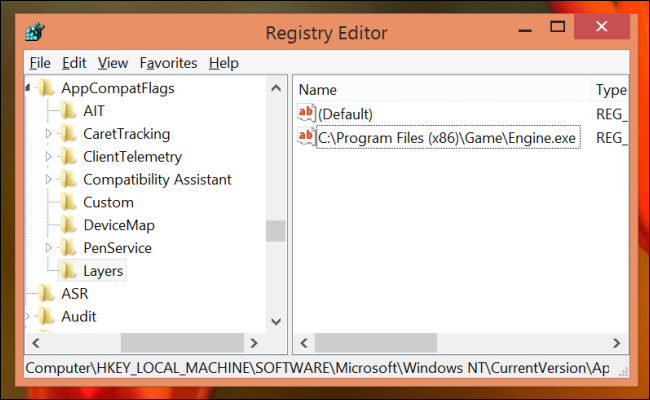The height and width of the screenshot is (400, 650).
Task: Click the Engine.exe string value icon
Action: tap(306, 136)
